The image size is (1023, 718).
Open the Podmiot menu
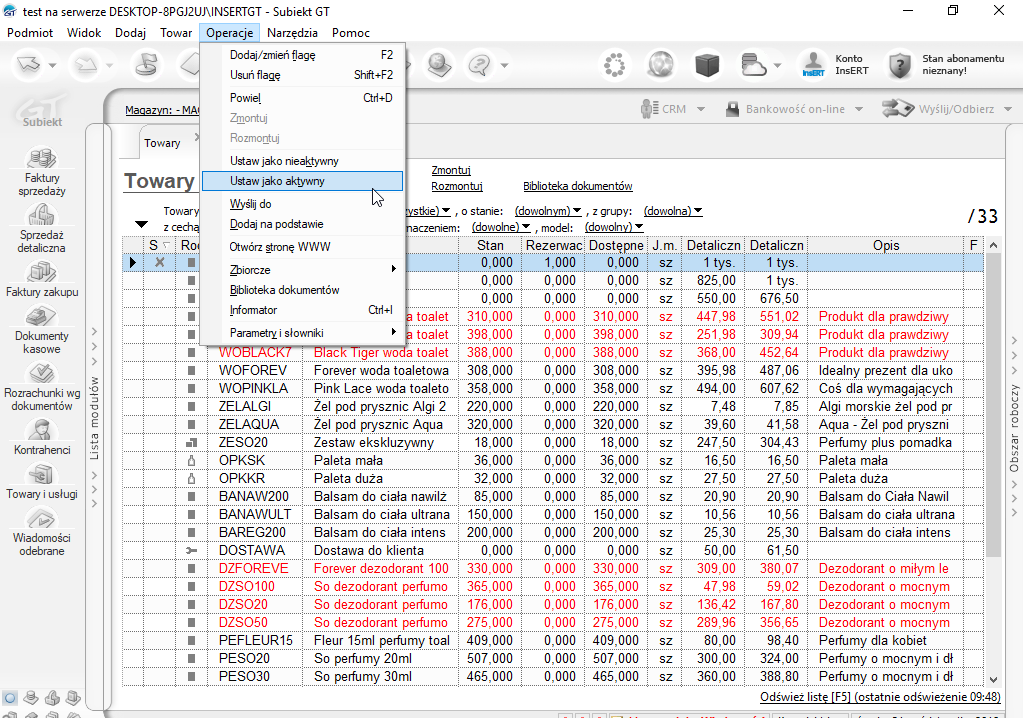pos(30,33)
